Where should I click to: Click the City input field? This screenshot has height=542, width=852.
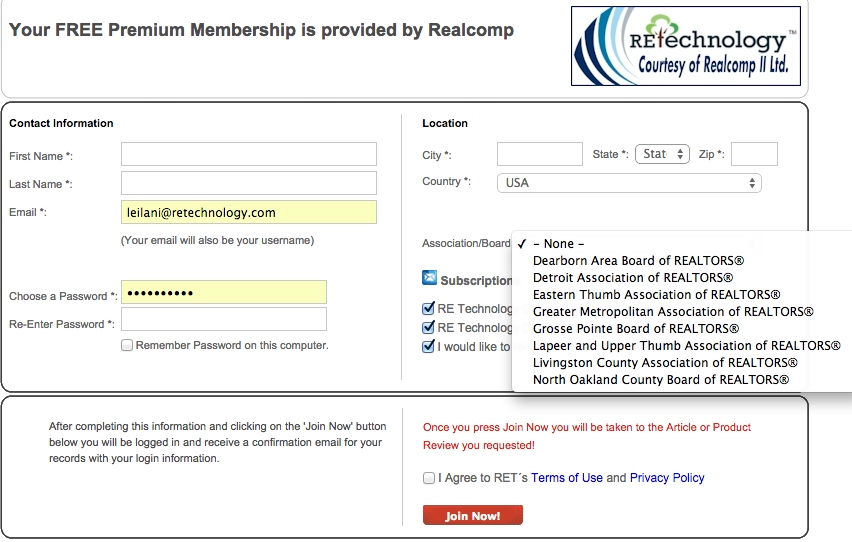(540, 154)
